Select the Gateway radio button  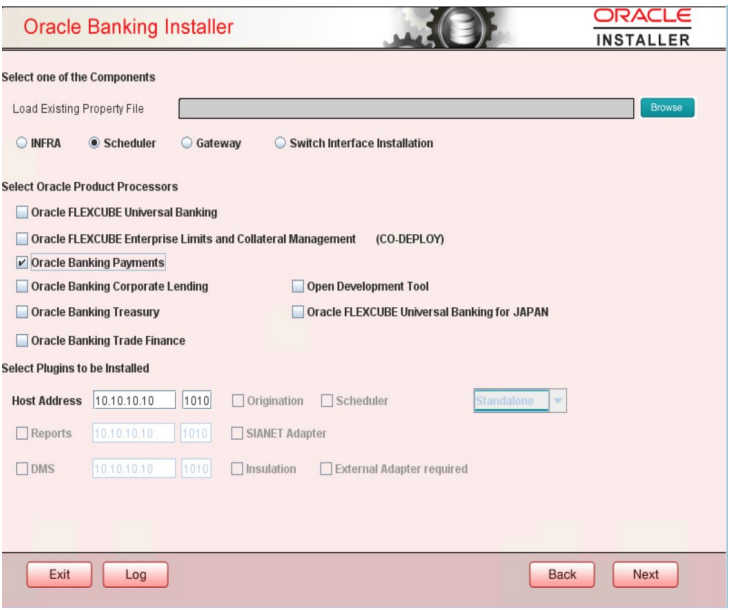click(186, 143)
